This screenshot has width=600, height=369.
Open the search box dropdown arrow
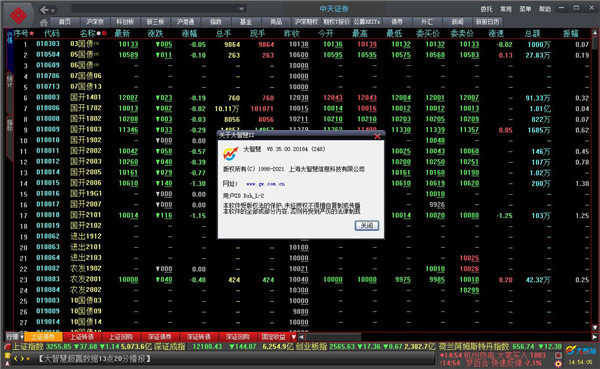pyautogui.click(x=241, y=9)
